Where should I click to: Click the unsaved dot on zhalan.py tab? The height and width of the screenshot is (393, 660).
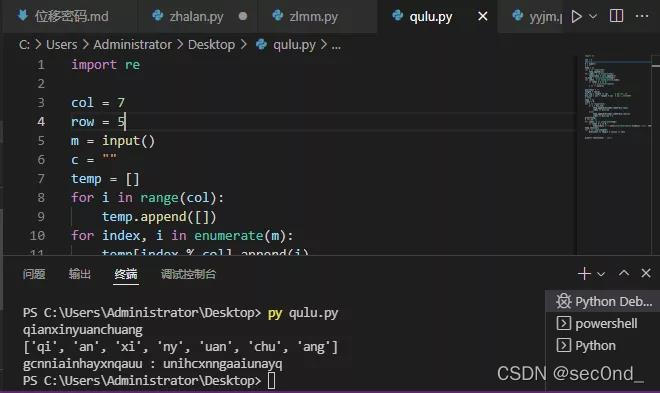[243, 16]
